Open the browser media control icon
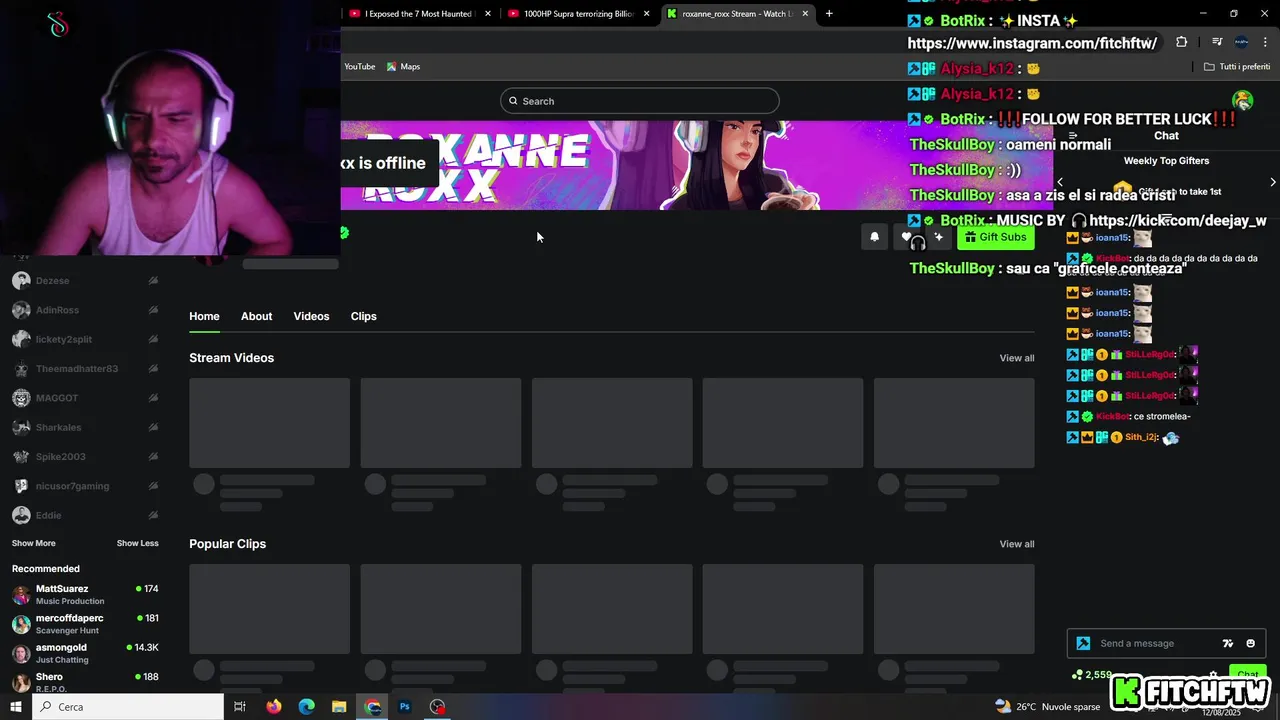 pos(1217,42)
